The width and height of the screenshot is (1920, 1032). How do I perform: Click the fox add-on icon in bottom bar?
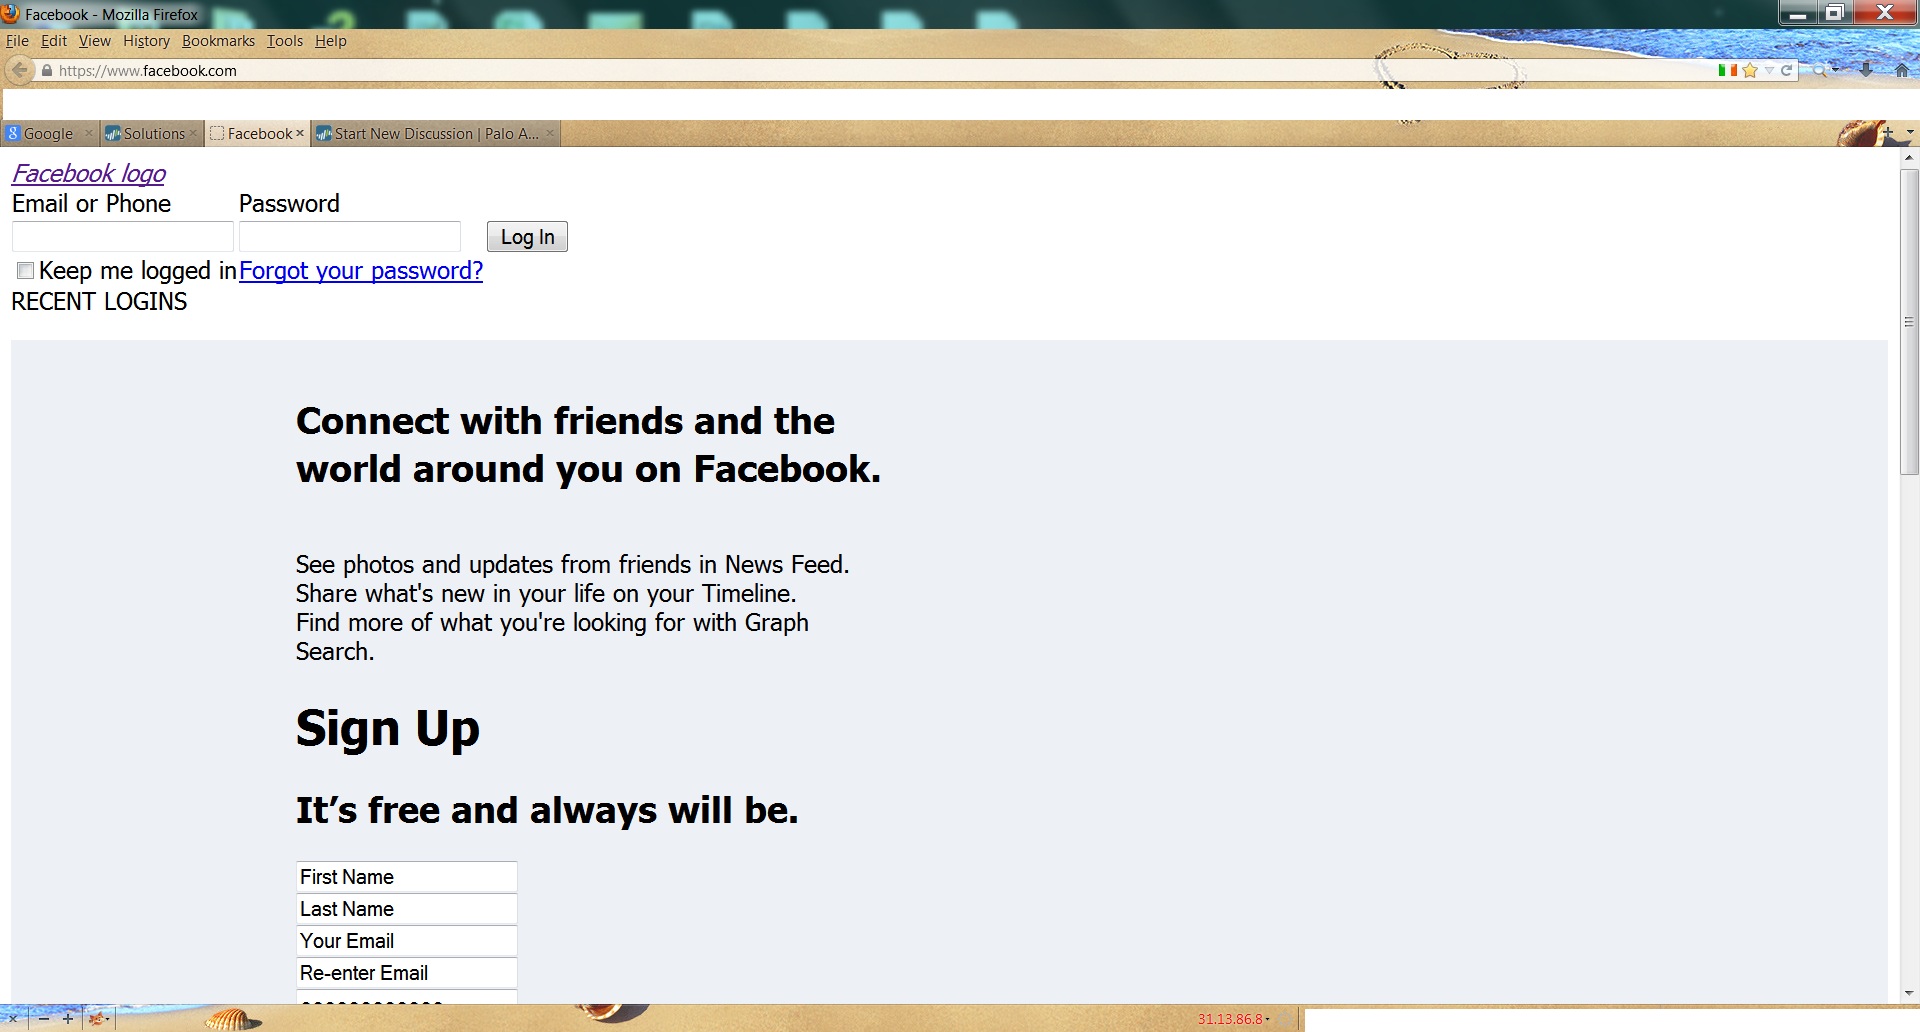tap(98, 1019)
